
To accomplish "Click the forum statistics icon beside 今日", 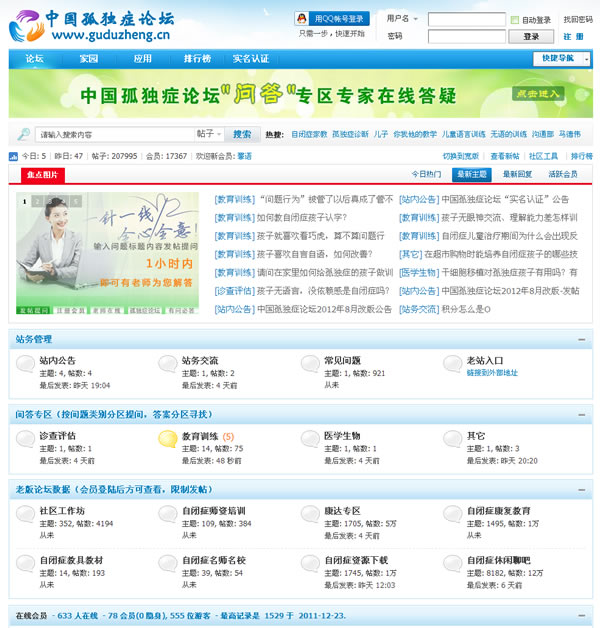I will click(x=12, y=156).
